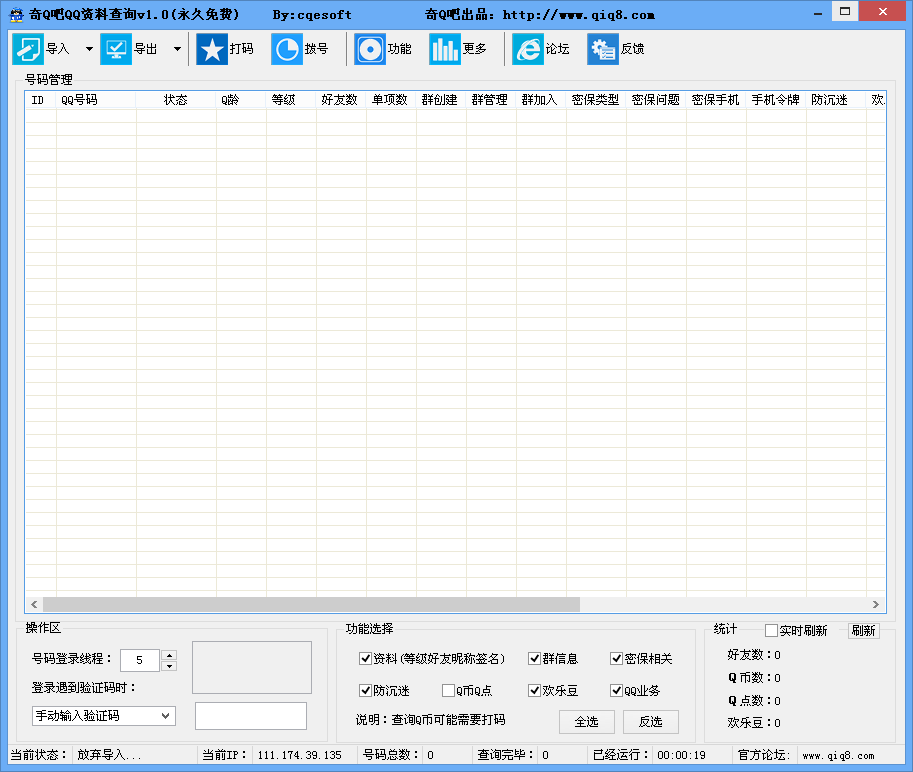
Task: Enable the Q币Q点 checkbox
Action: pos(448,691)
